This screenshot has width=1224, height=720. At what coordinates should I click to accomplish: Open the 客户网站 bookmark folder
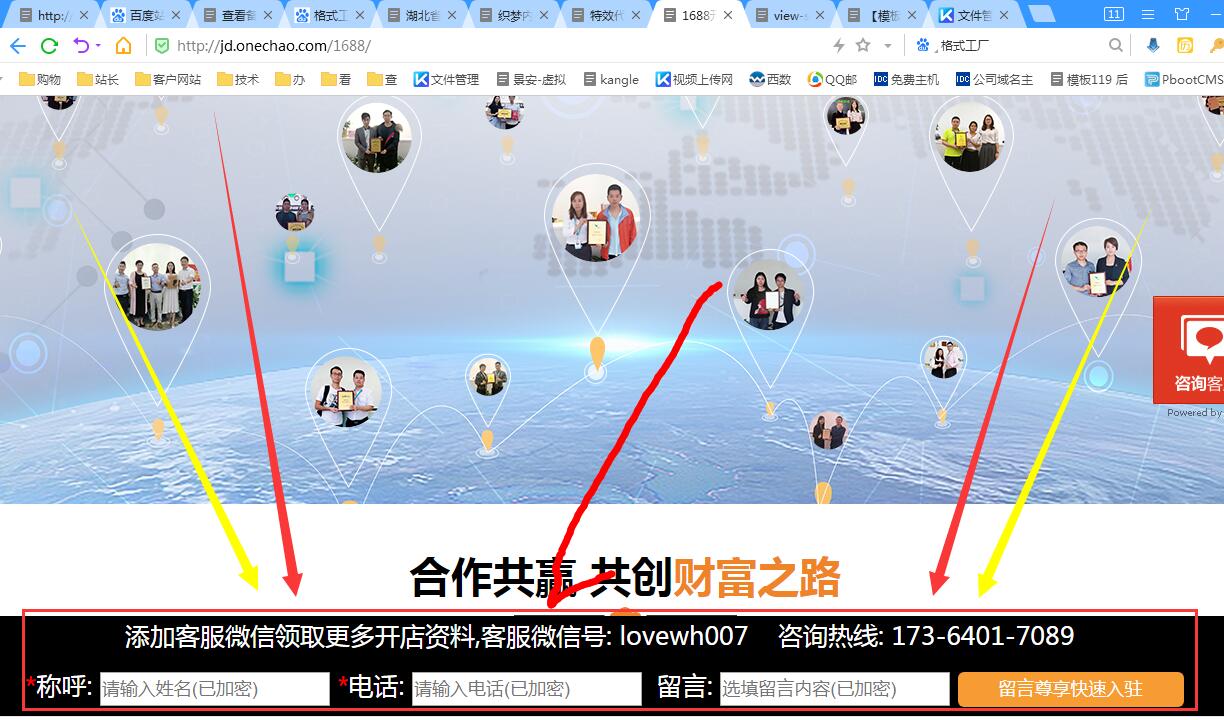tap(168, 79)
